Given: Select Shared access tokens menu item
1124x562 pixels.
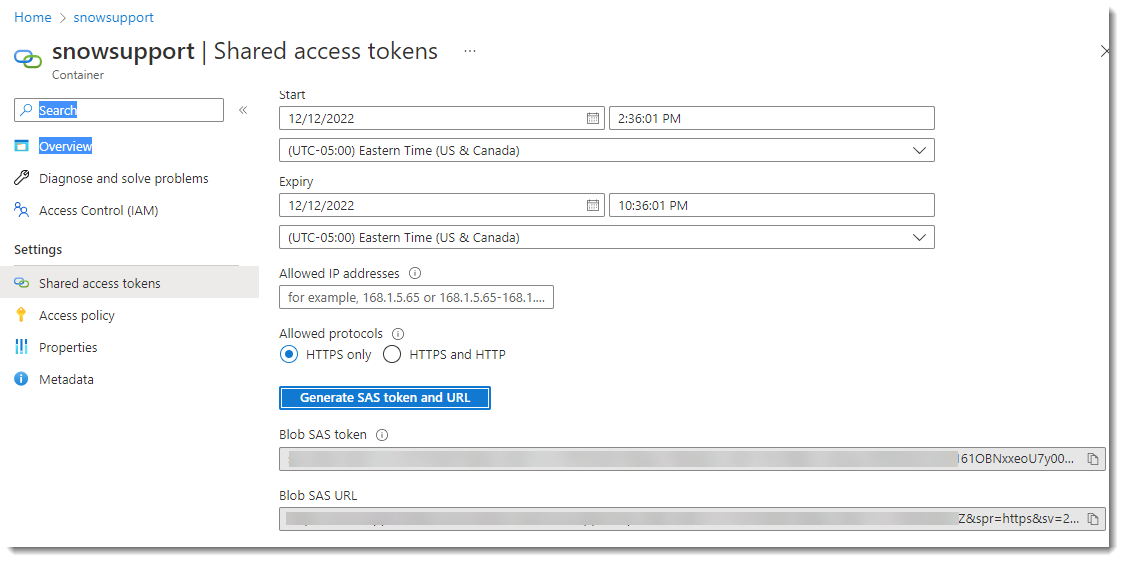Looking at the screenshot, I should tap(129, 283).
